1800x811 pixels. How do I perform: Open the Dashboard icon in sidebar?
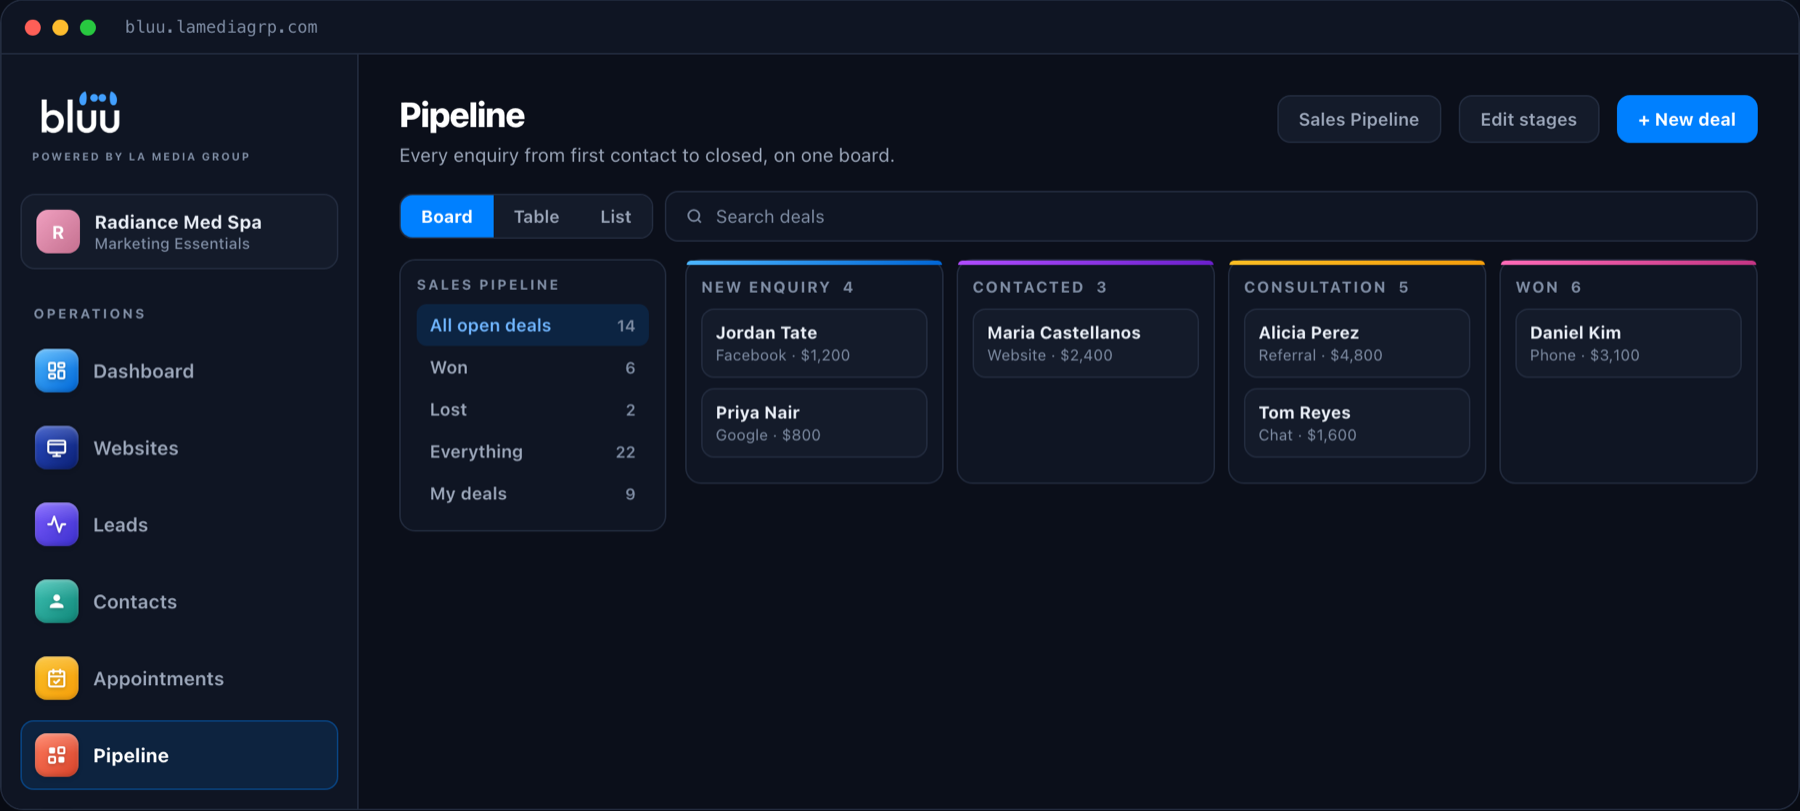pyautogui.click(x=57, y=371)
